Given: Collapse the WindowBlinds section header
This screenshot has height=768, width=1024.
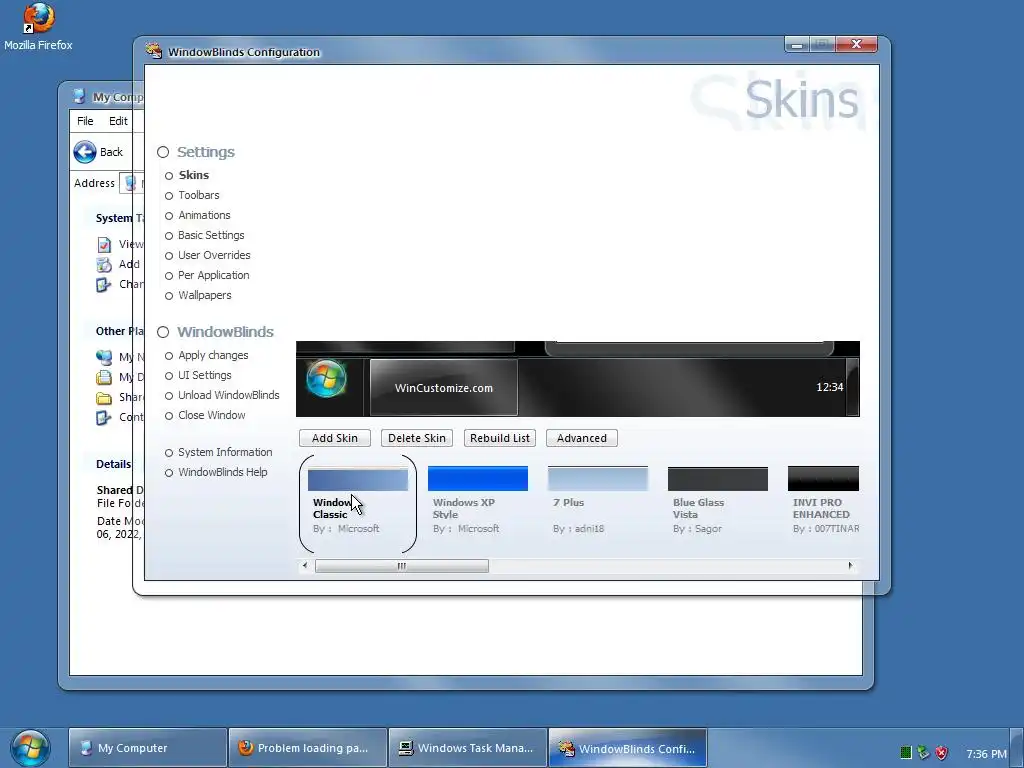Looking at the screenshot, I should [216, 332].
